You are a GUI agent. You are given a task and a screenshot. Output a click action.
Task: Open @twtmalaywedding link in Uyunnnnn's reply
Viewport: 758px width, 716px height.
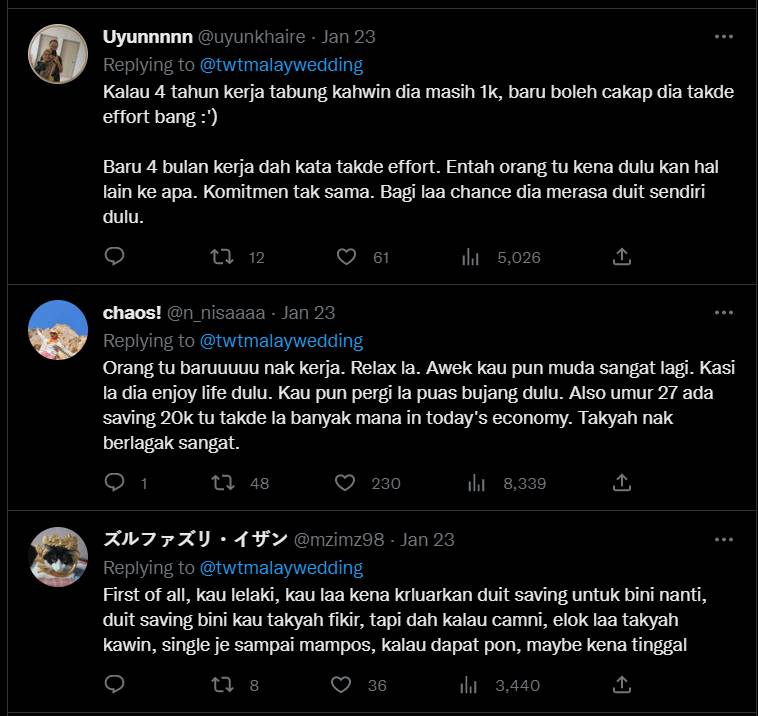point(281,65)
